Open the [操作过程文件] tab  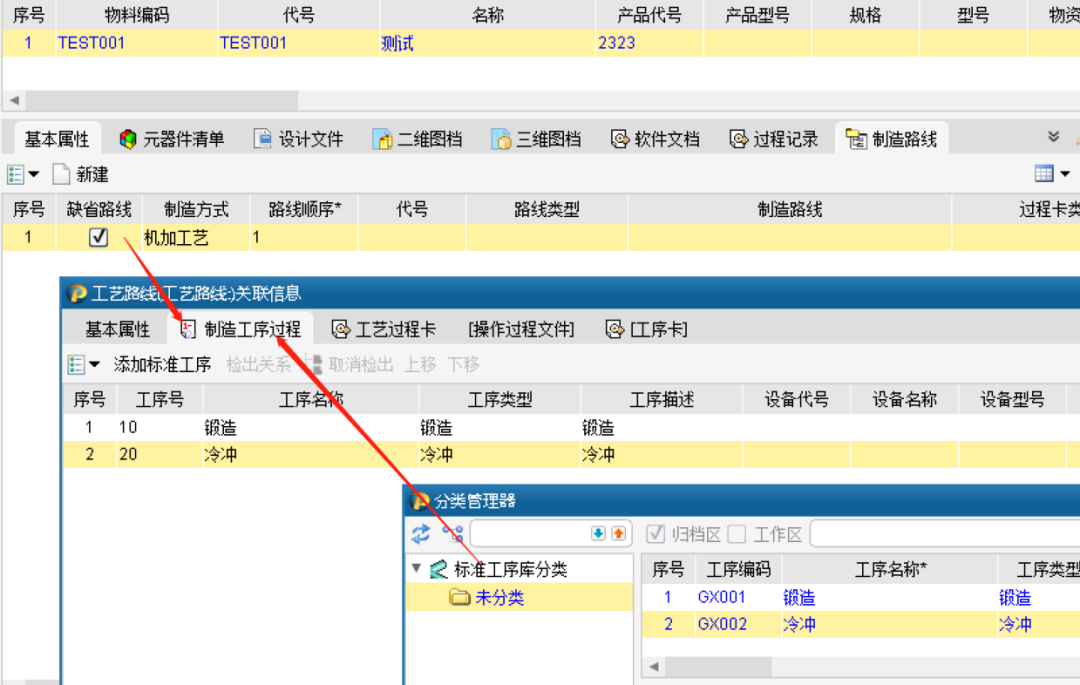(x=521, y=329)
